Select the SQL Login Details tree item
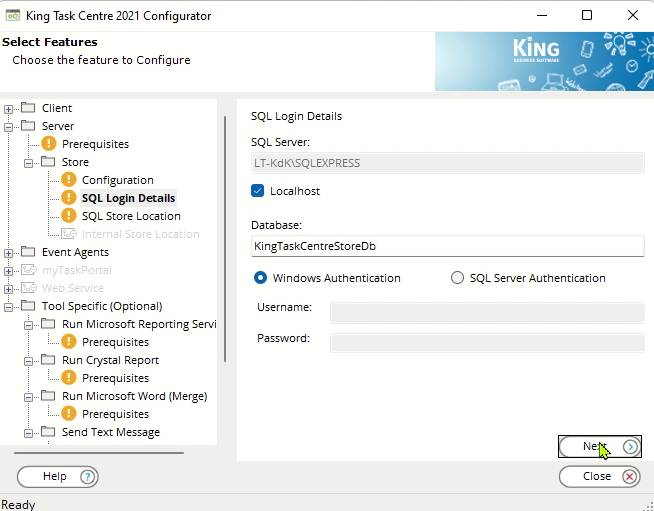Image resolution: width=654 pixels, height=511 pixels. coord(128,198)
